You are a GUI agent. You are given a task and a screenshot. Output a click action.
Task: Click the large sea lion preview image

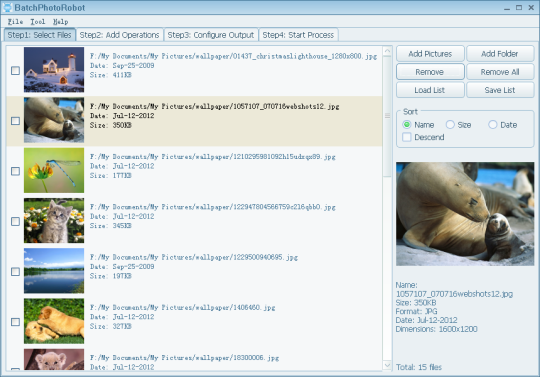point(465,214)
